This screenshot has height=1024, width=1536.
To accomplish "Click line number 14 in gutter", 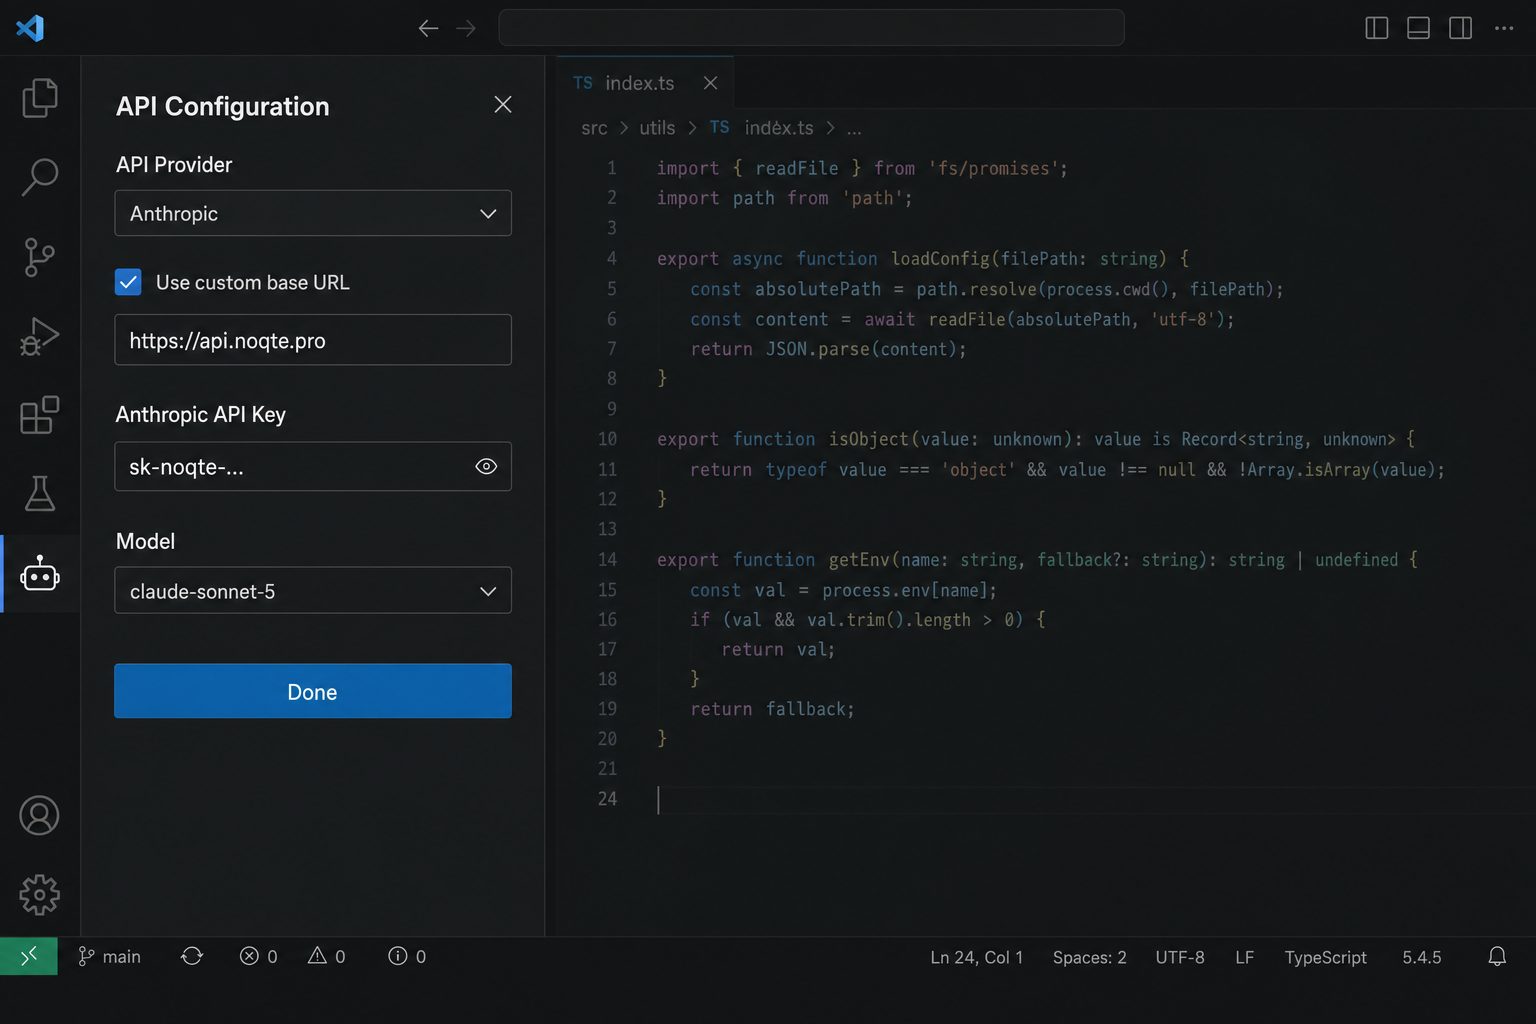I will pos(607,560).
